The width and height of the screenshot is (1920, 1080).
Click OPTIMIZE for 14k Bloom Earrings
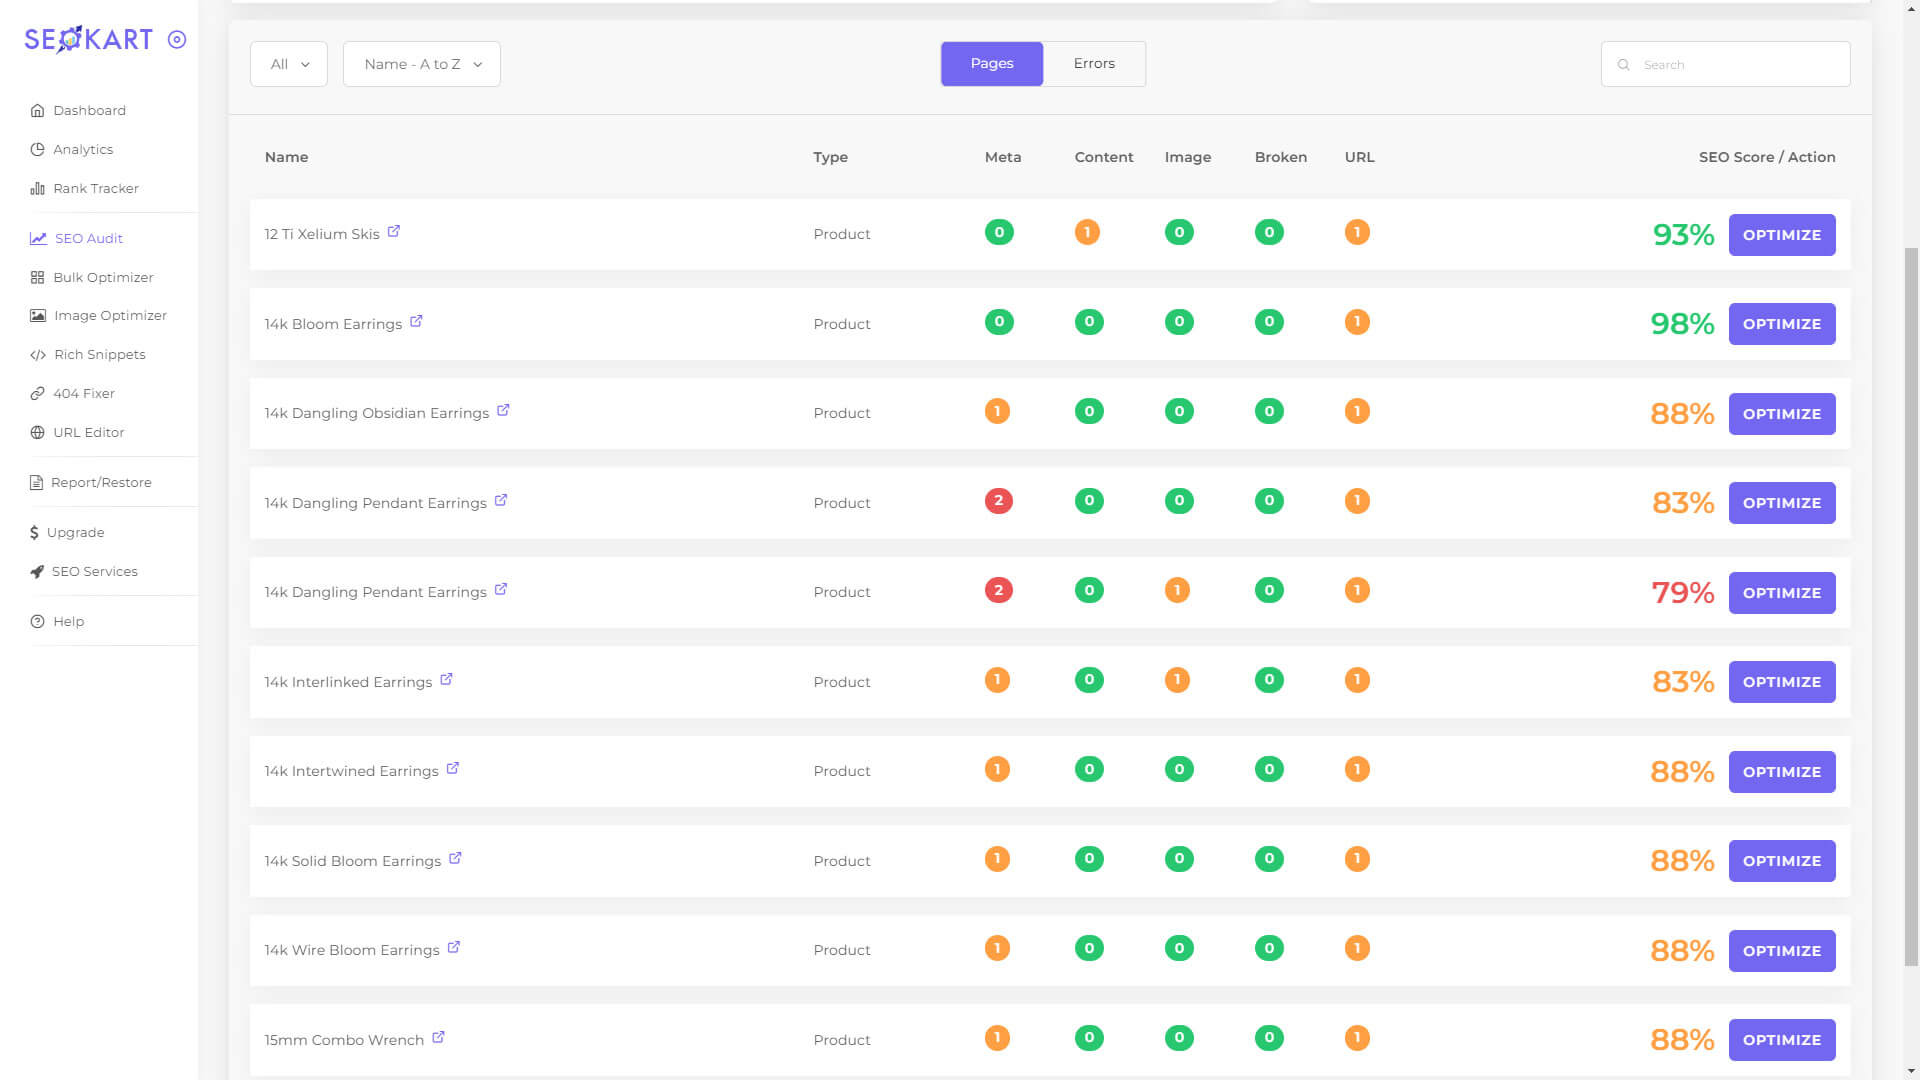pos(1781,324)
